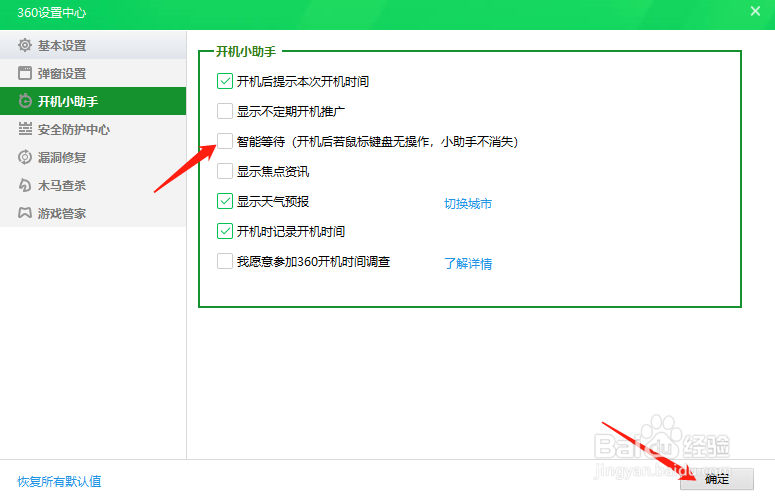775x498 pixels.
Task: Click the 显示天气预报 label text
Action: click(273, 202)
